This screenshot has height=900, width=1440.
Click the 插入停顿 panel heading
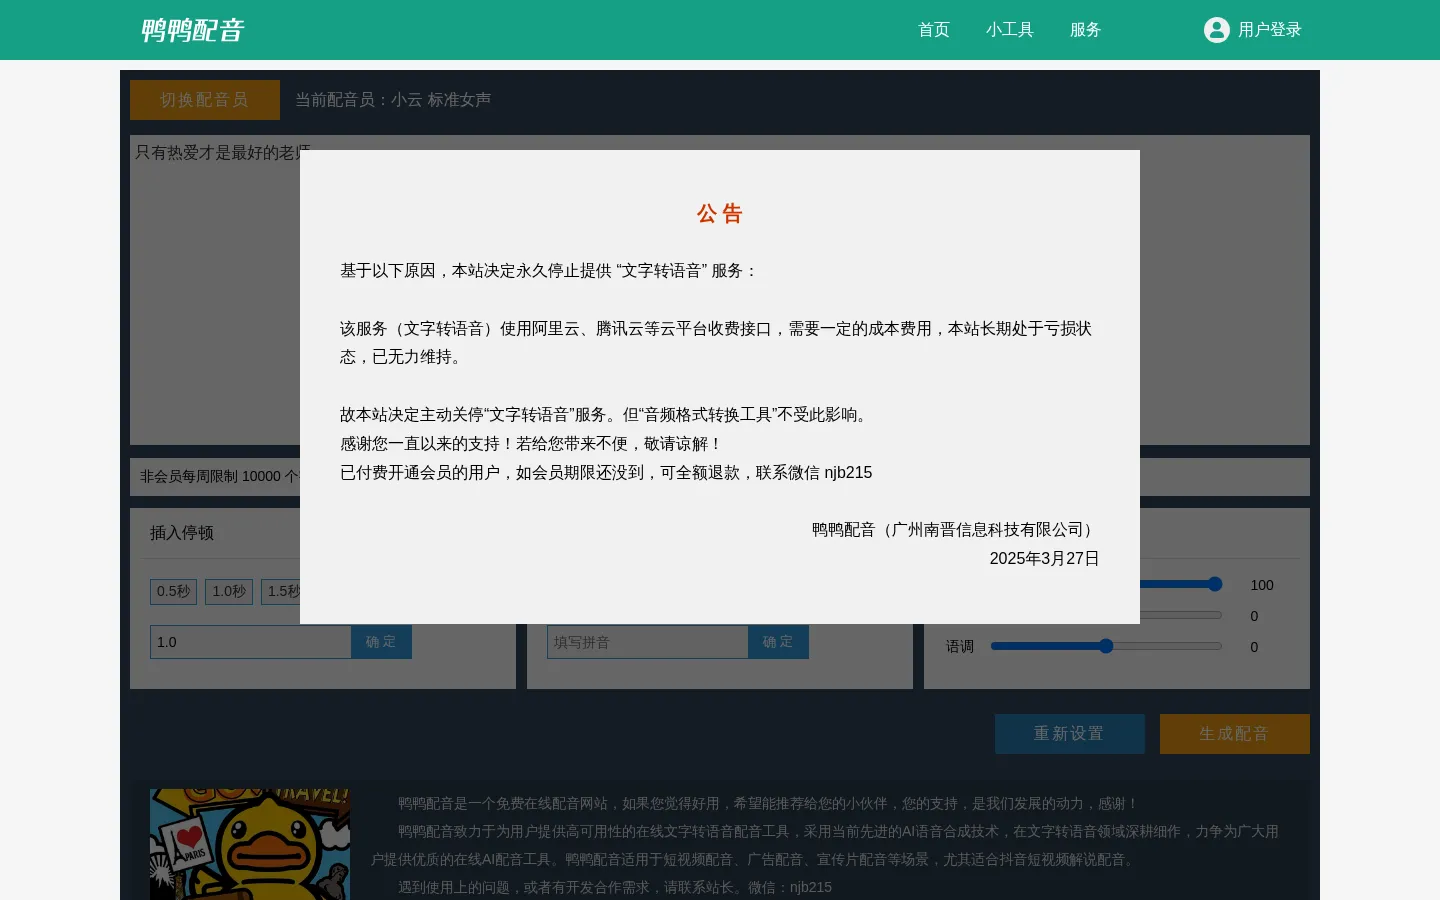[182, 533]
